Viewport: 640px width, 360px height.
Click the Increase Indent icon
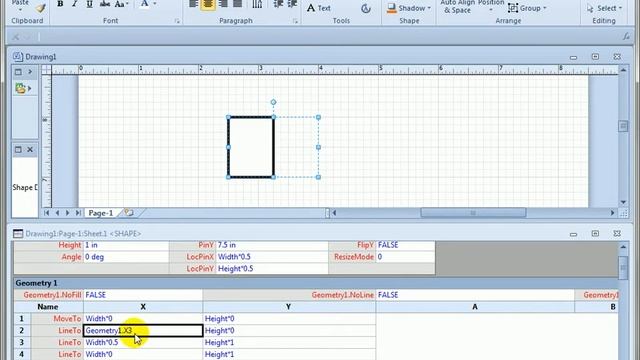292,4
